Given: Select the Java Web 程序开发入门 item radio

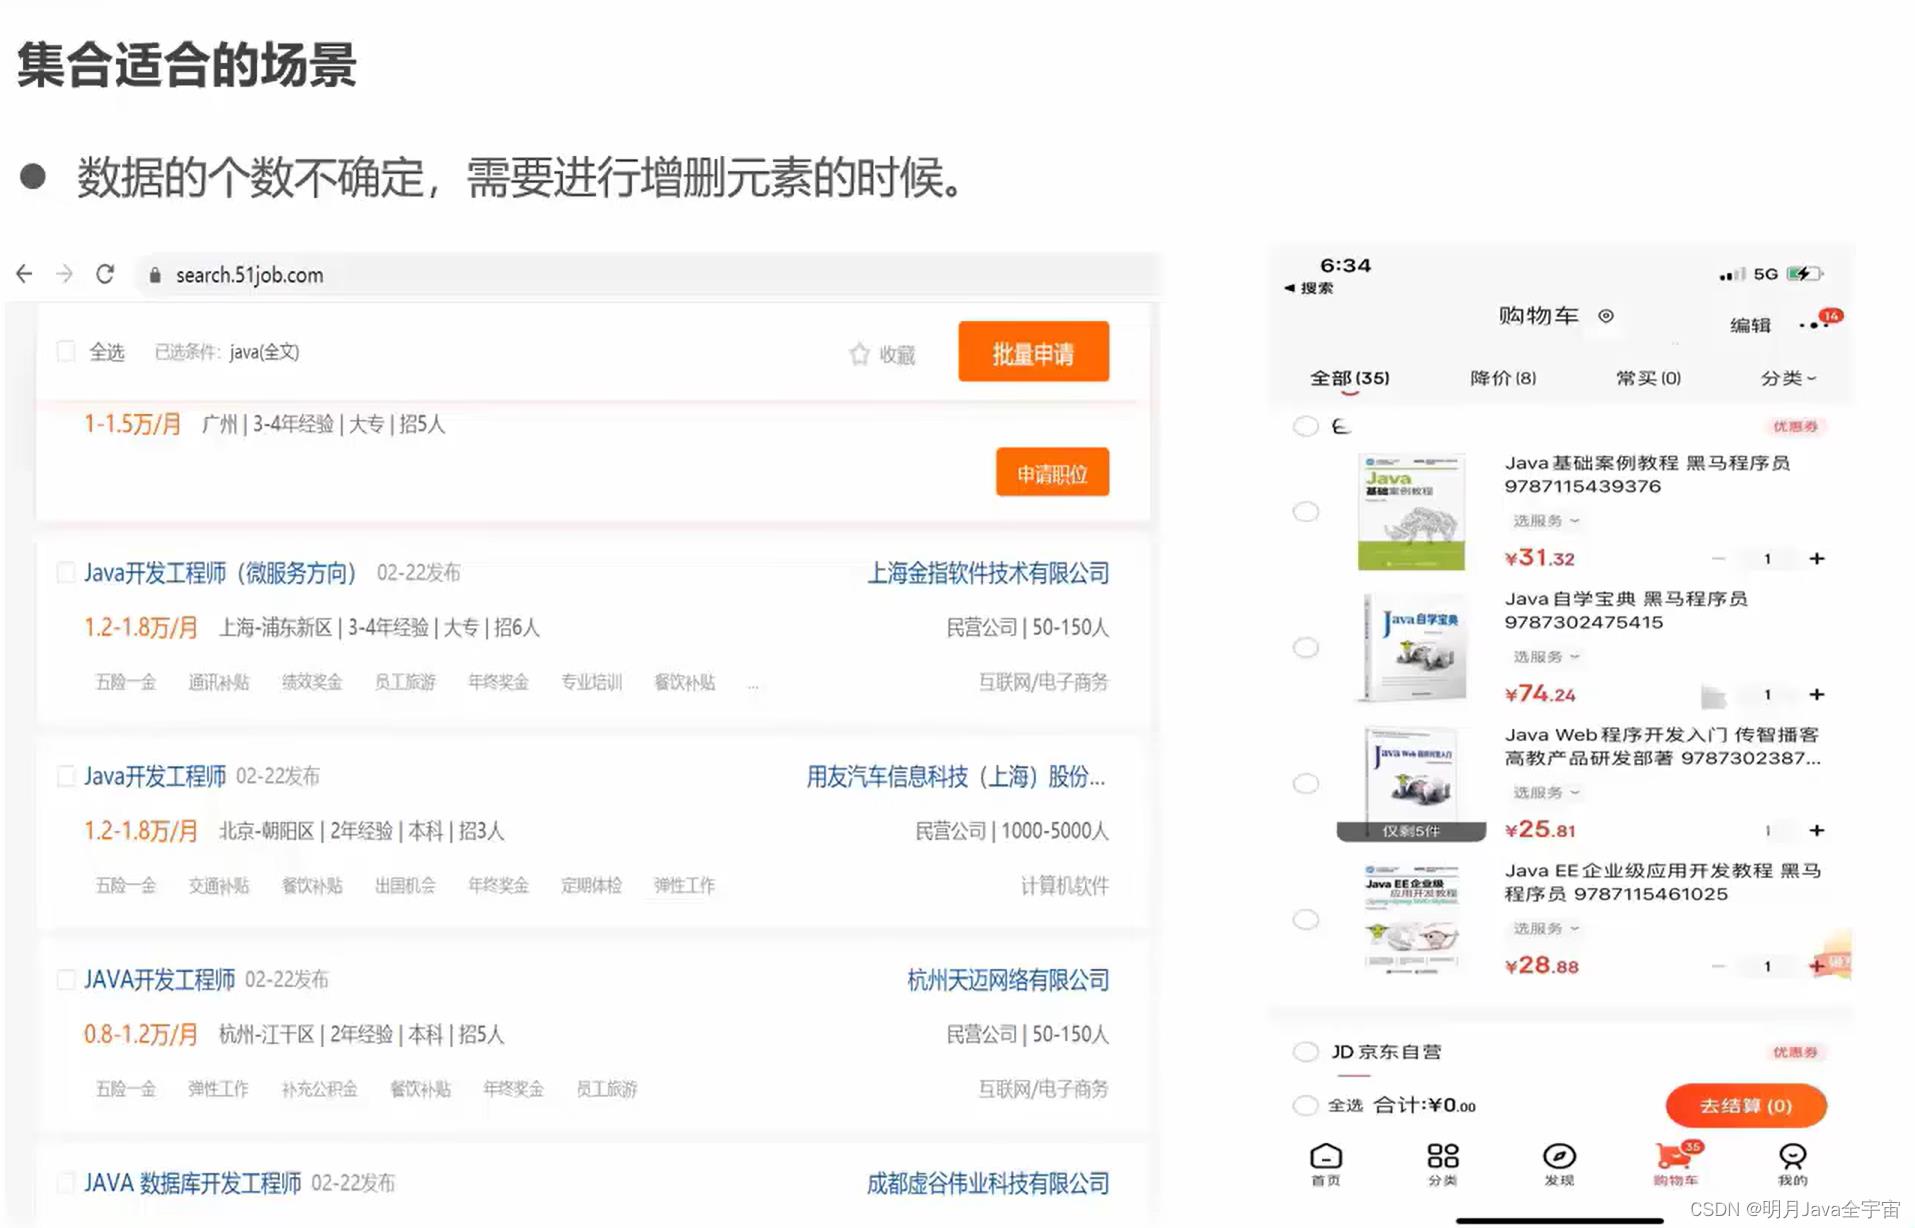Looking at the screenshot, I should tap(1306, 784).
